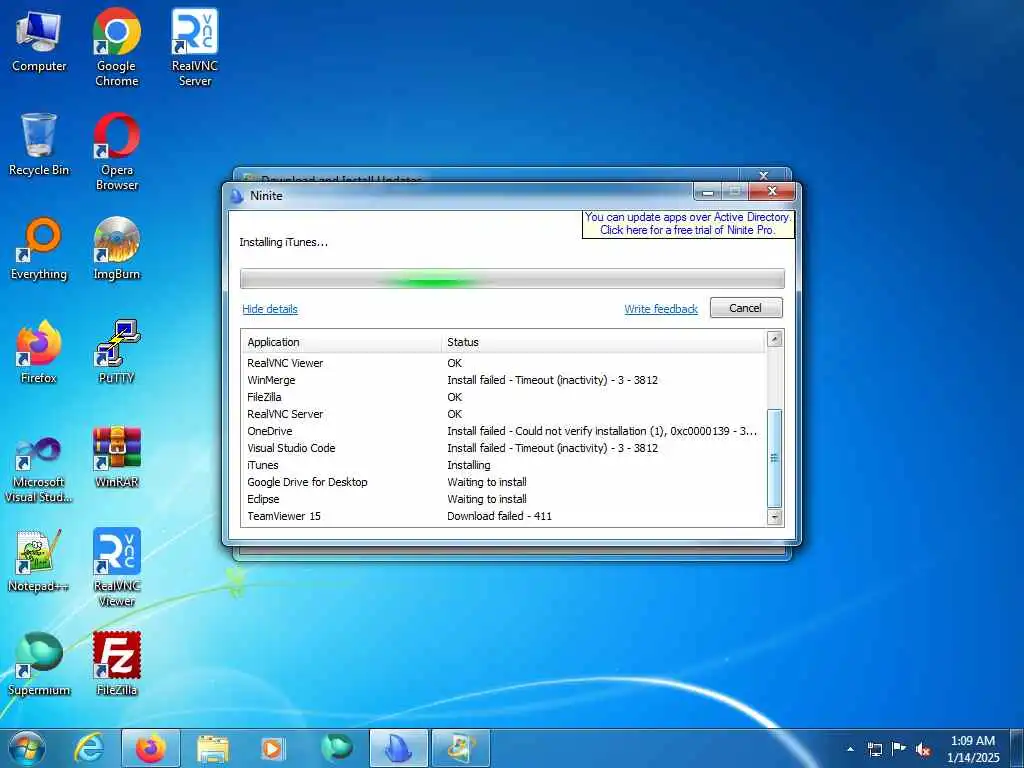Launch Internet Explorer from the taskbar
This screenshot has height=768, width=1024.
click(x=89, y=748)
